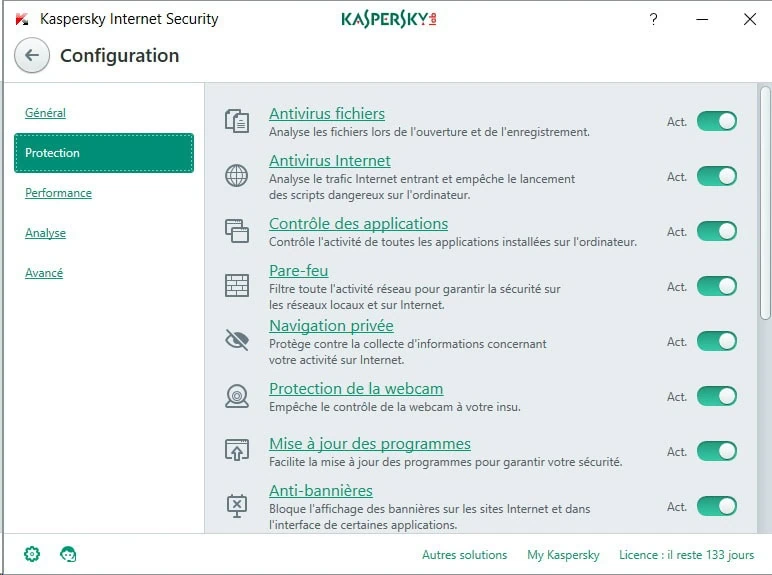Open settings via the bottom-left gear icon

click(x=32, y=554)
